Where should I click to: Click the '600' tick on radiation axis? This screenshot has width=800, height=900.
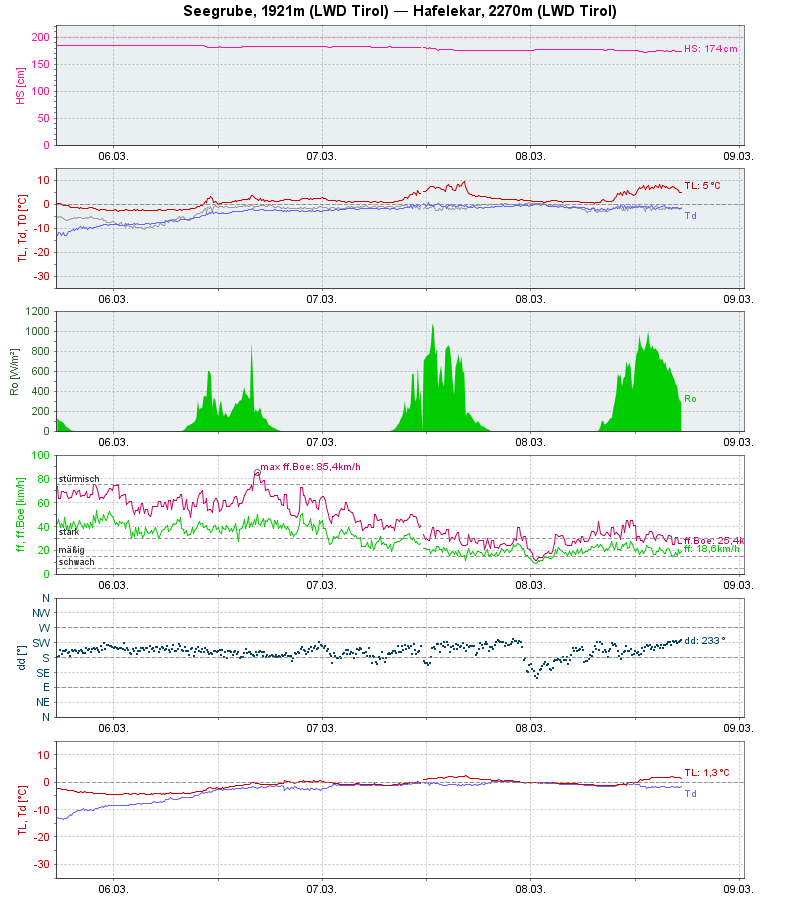[x=41, y=371]
